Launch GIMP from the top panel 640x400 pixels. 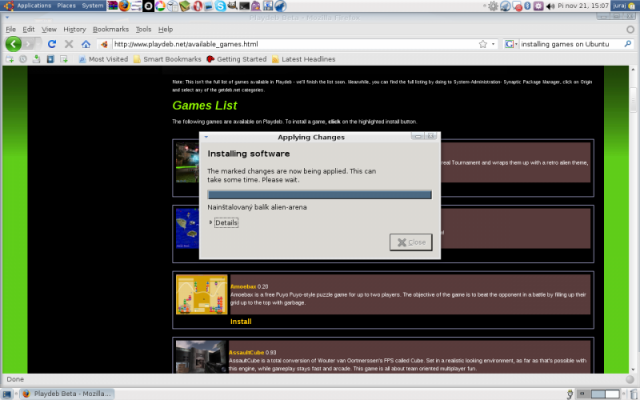coord(232,6)
